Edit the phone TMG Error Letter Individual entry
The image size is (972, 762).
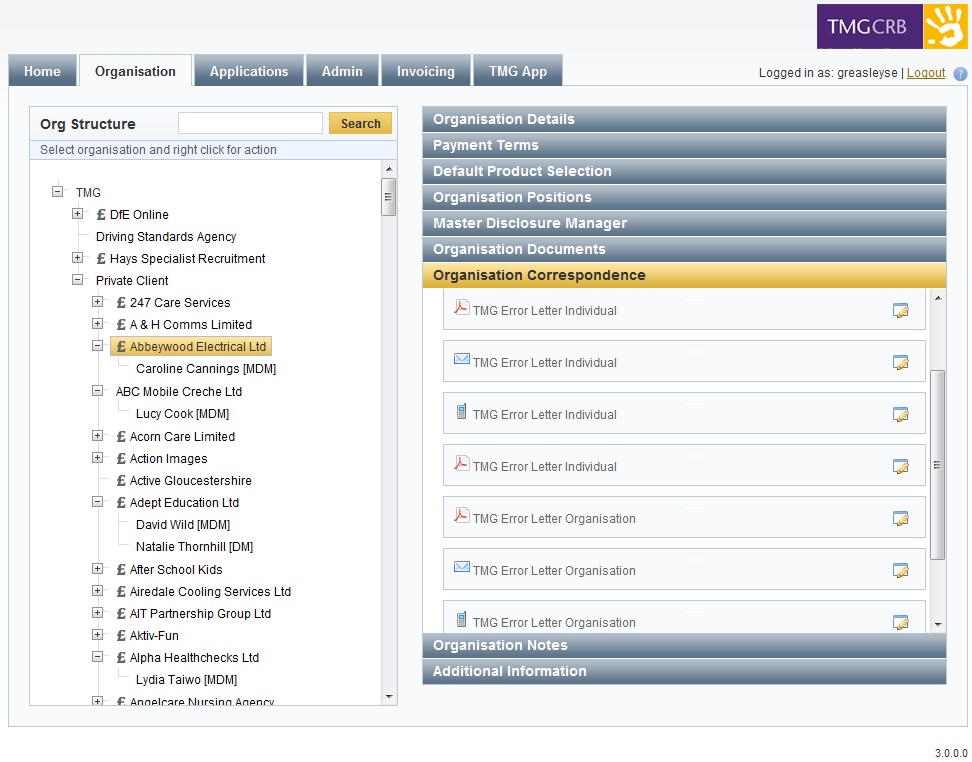tap(900, 415)
